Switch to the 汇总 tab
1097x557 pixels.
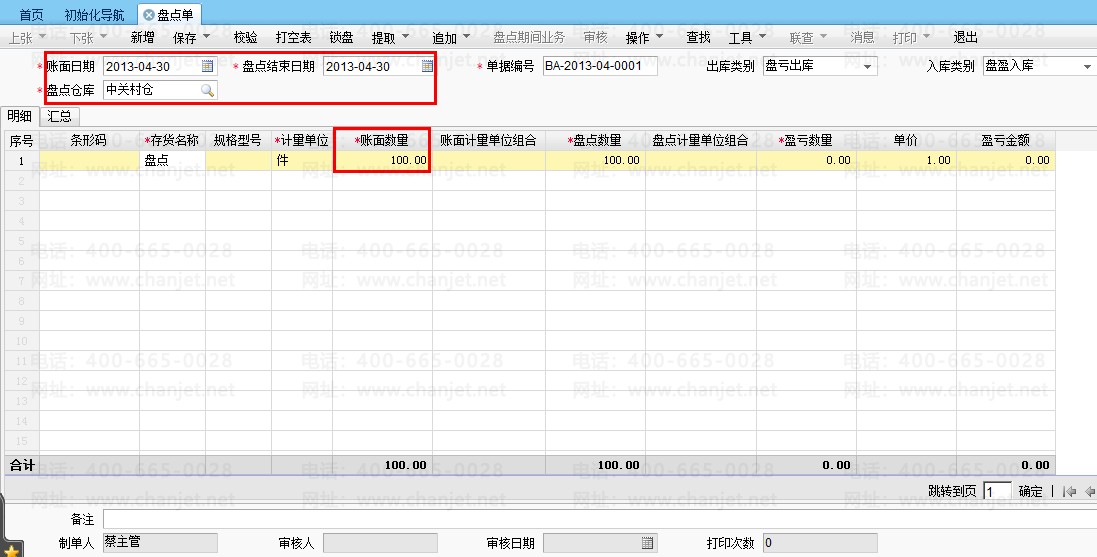(59, 116)
